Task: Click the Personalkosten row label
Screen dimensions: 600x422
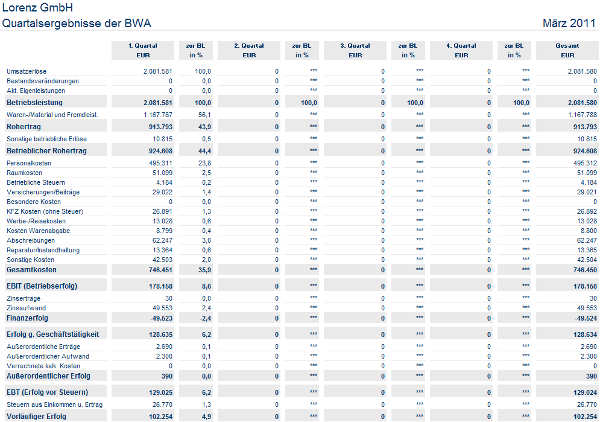Action: coord(29,163)
